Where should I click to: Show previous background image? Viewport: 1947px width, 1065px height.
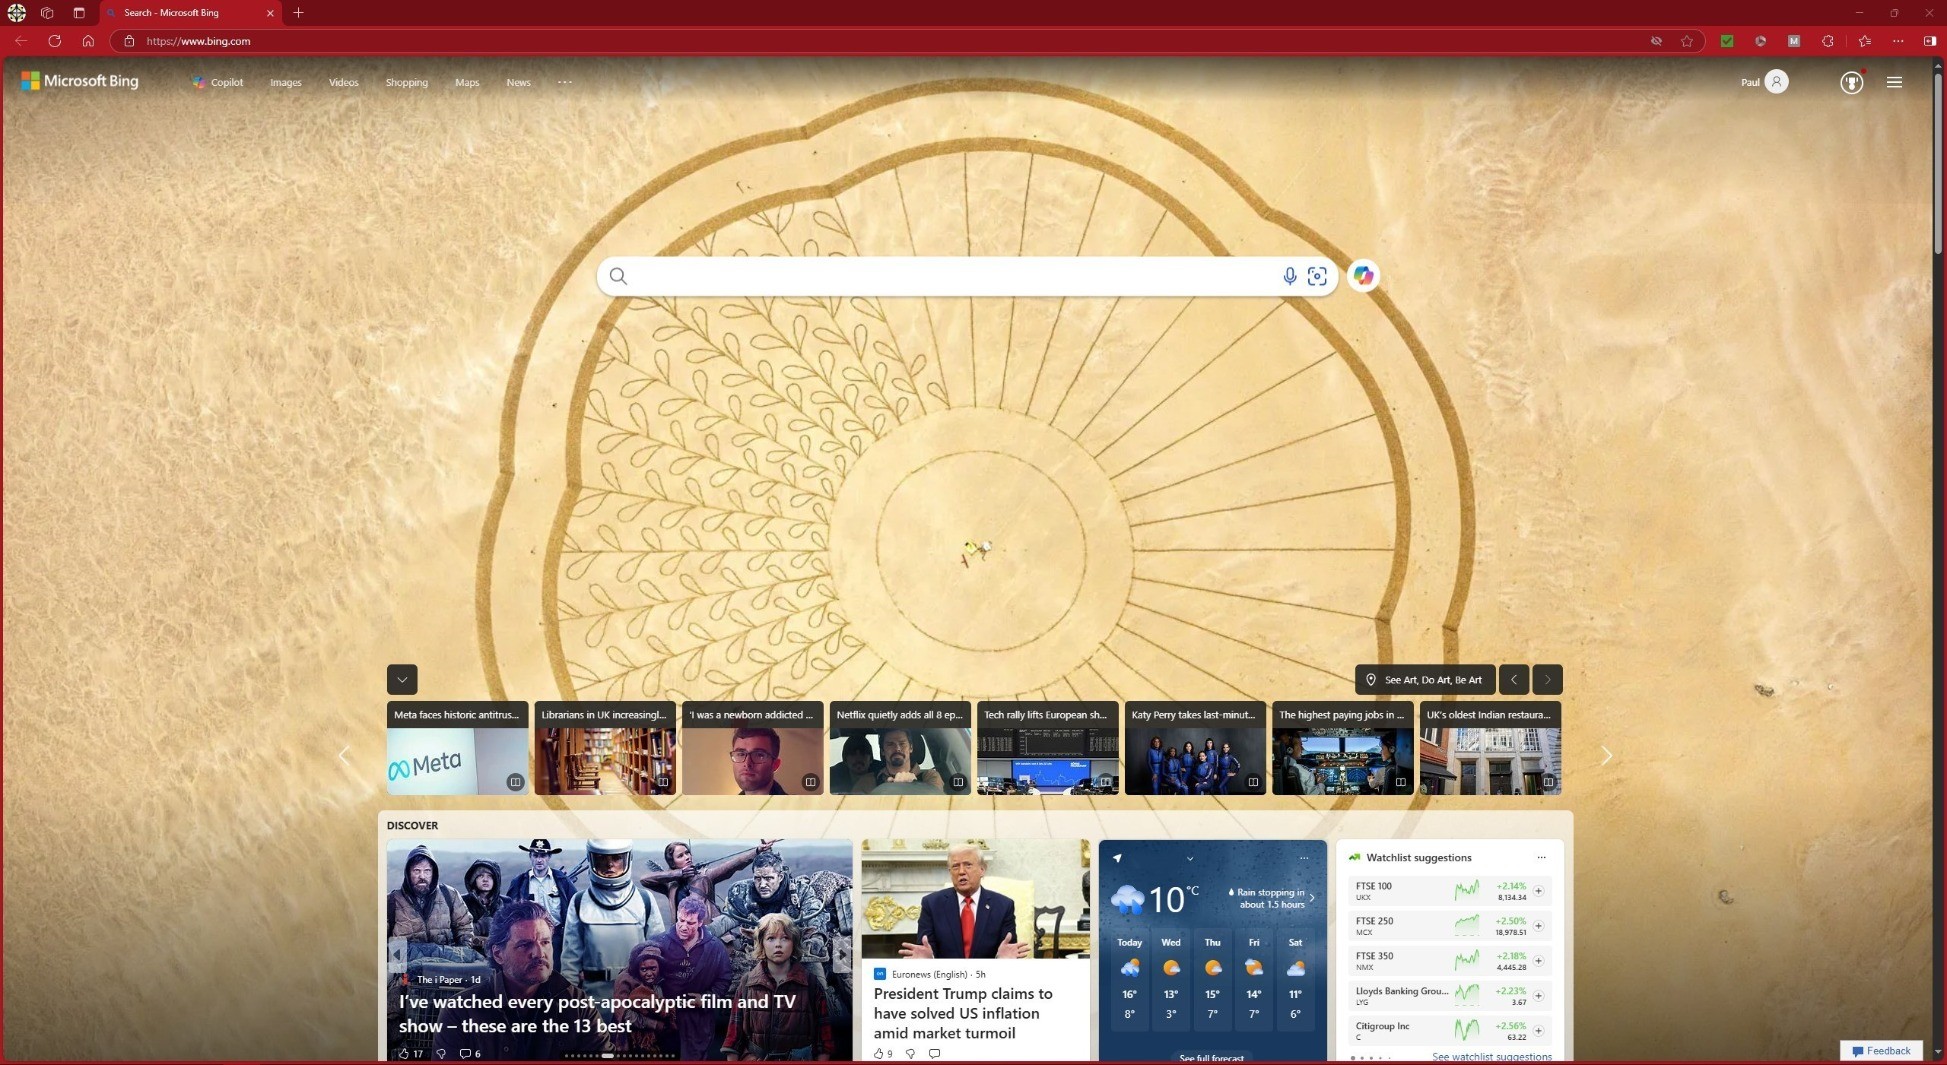click(x=1514, y=680)
